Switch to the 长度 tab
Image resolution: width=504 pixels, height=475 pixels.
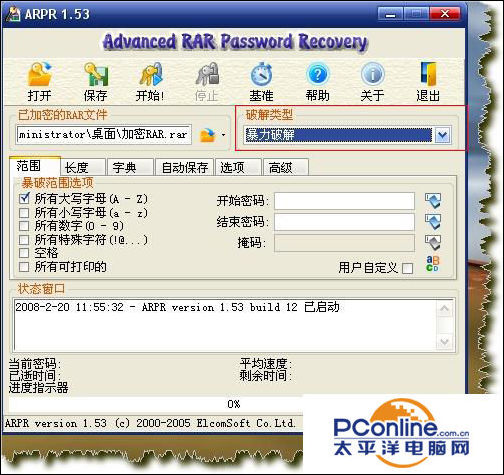tap(83, 167)
